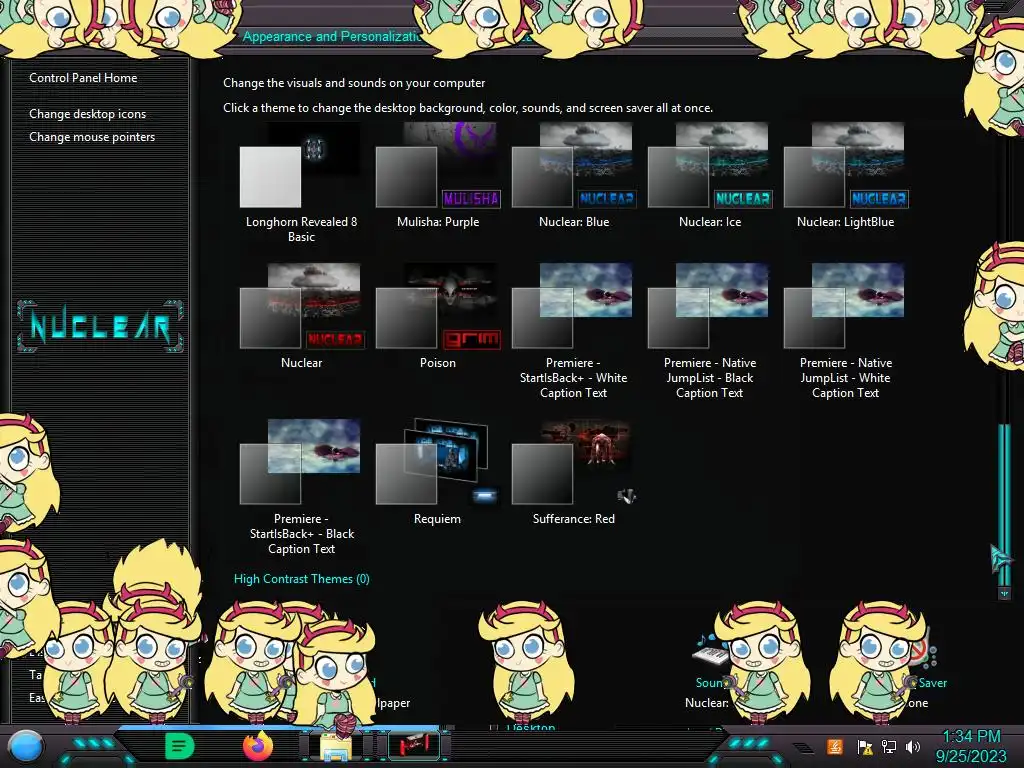This screenshot has height=768, width=1024.
Task: Open the Action Center flag icon
Action: [x=865, y=746]
